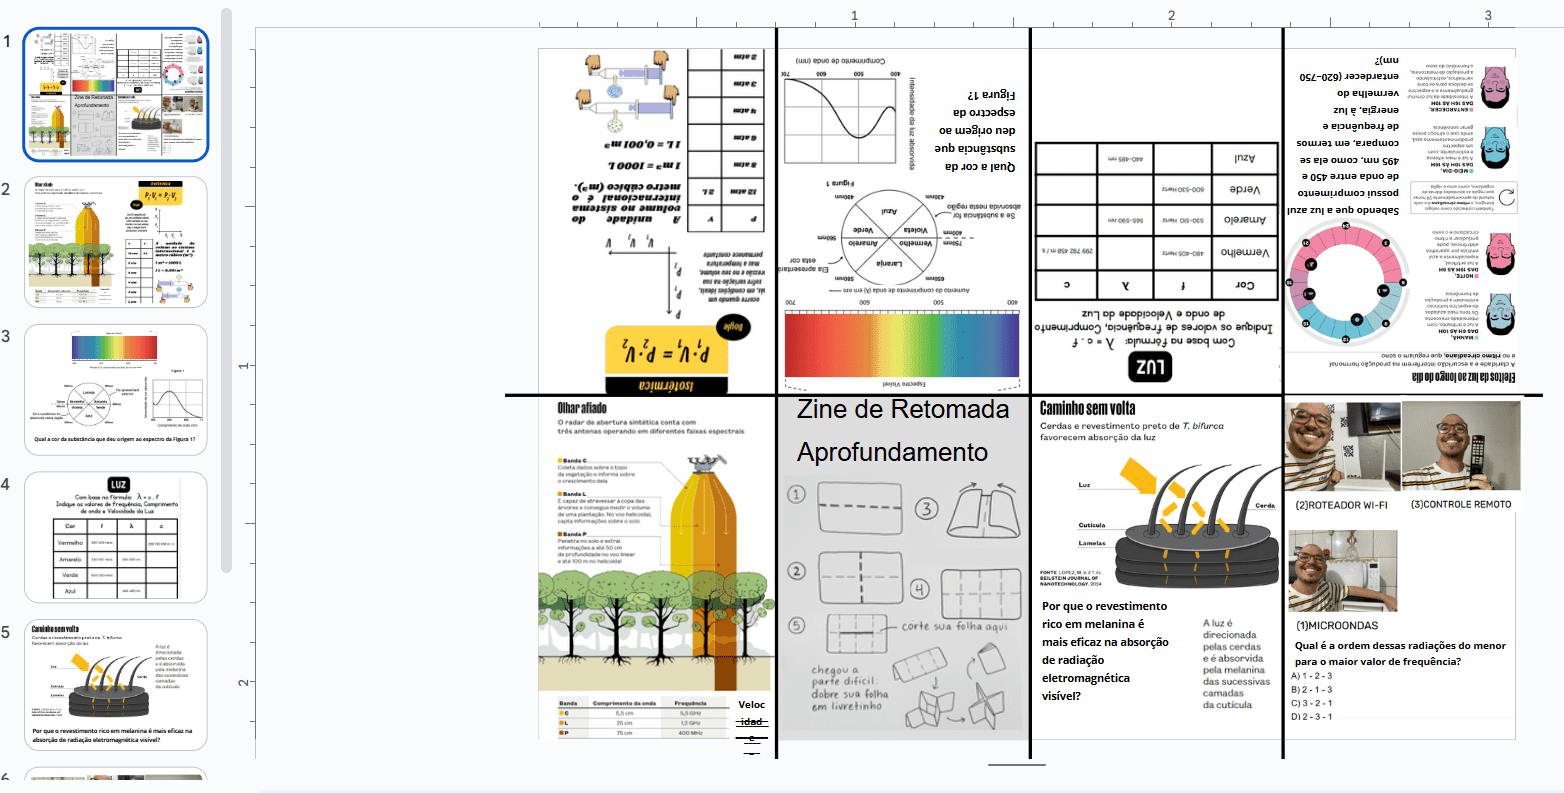The height and width of the screenshot is (793, 1564).
Task: Select the 'Zine de Retomada' title on canvas
Action: (x=903, y=409)
